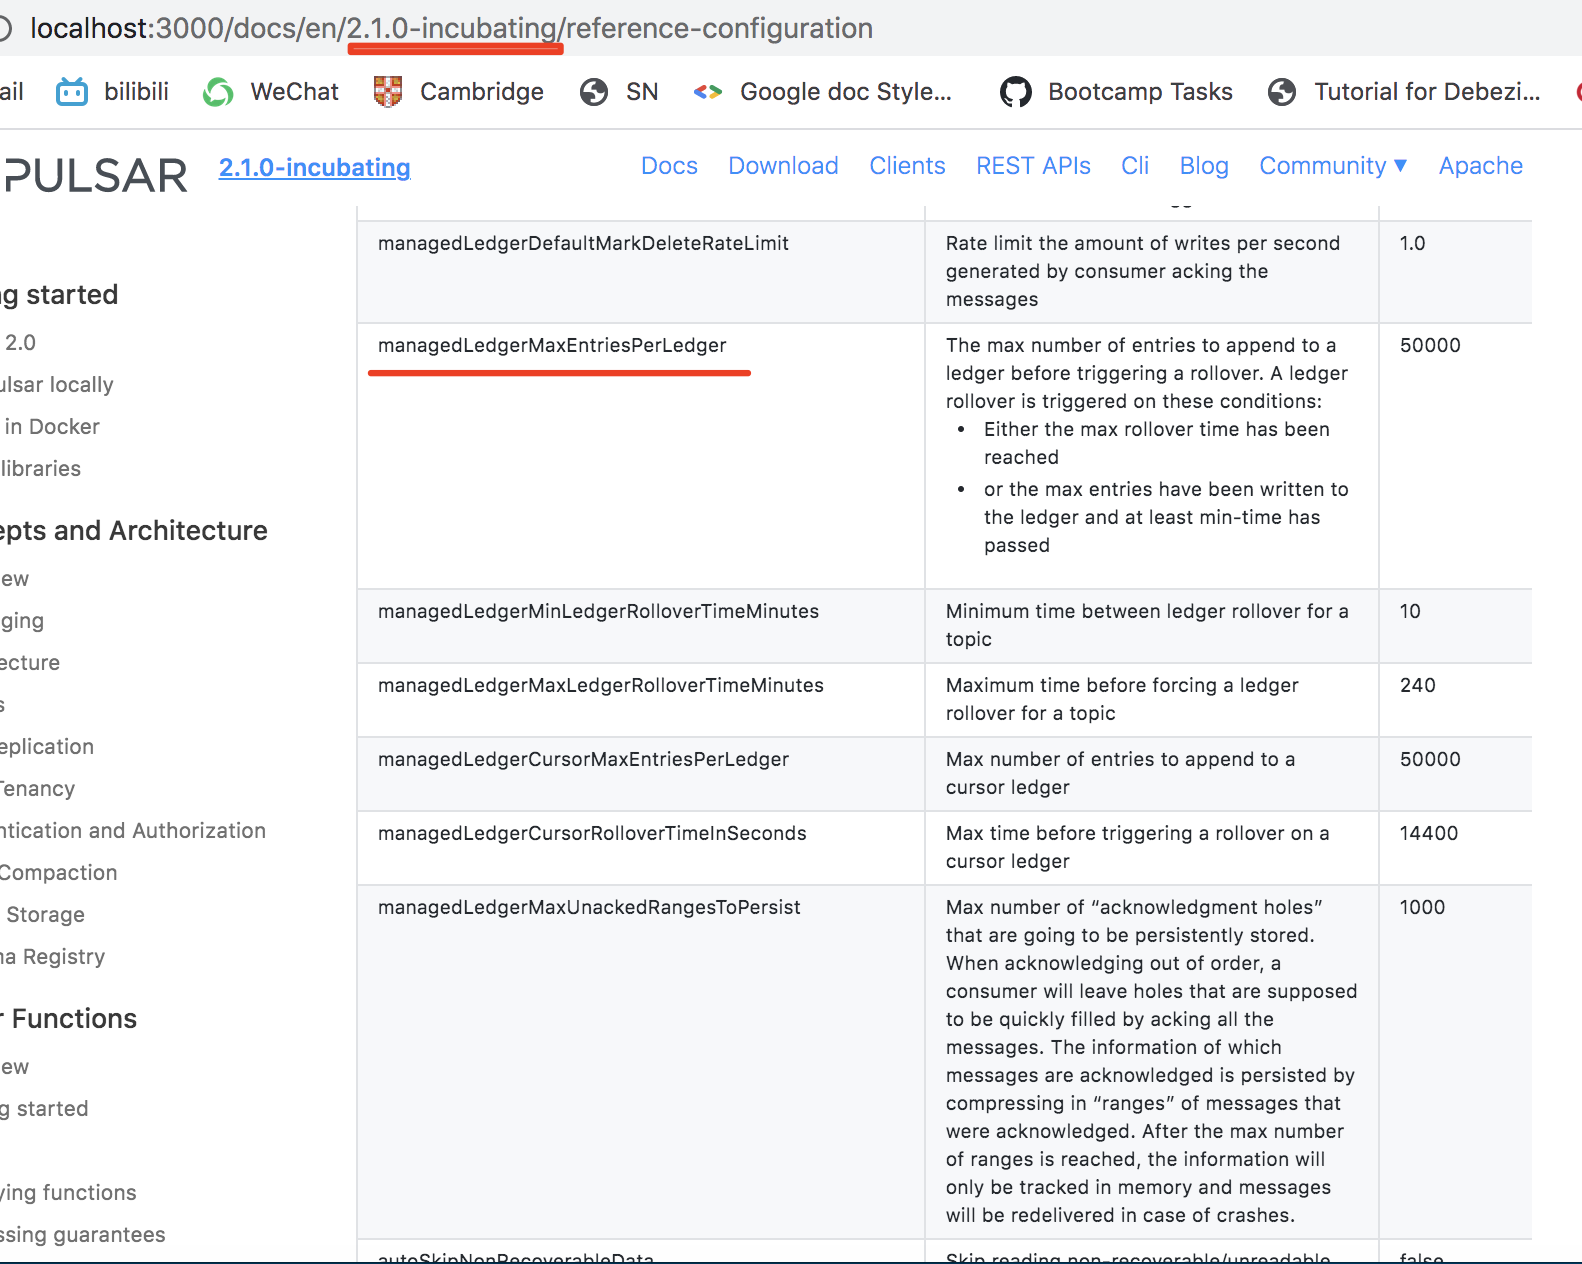Open the Docs navigation item
This screenshot has width=1582, height=1264.
(669, 166)
